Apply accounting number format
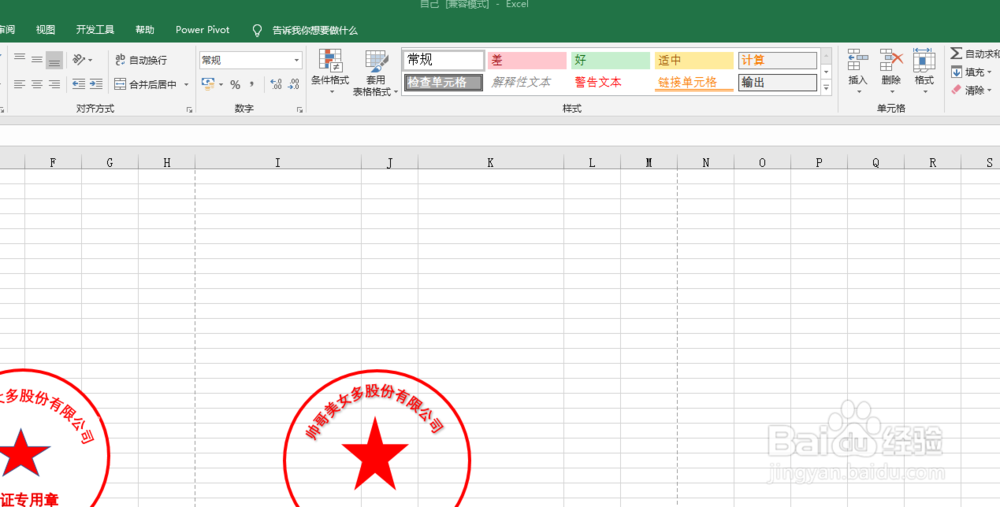The image size is (1000, 507). 208,84
